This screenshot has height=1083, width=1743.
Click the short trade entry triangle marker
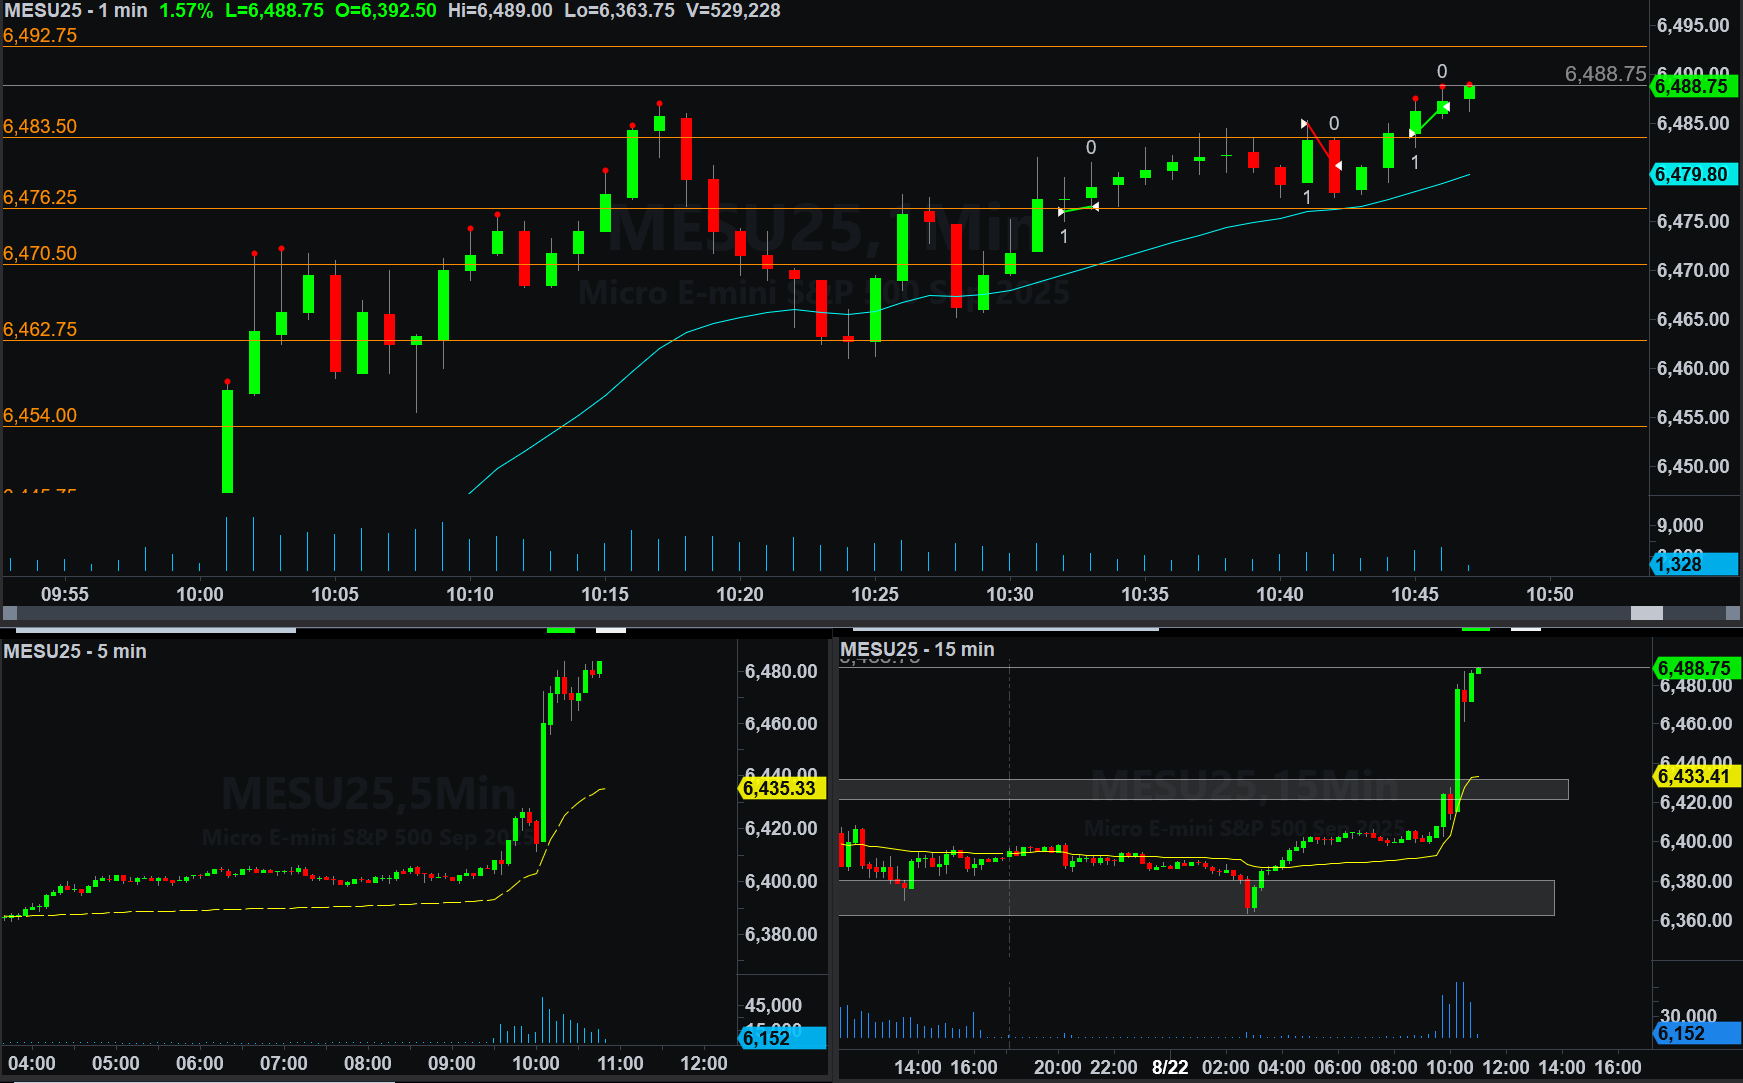[1304, 124]
